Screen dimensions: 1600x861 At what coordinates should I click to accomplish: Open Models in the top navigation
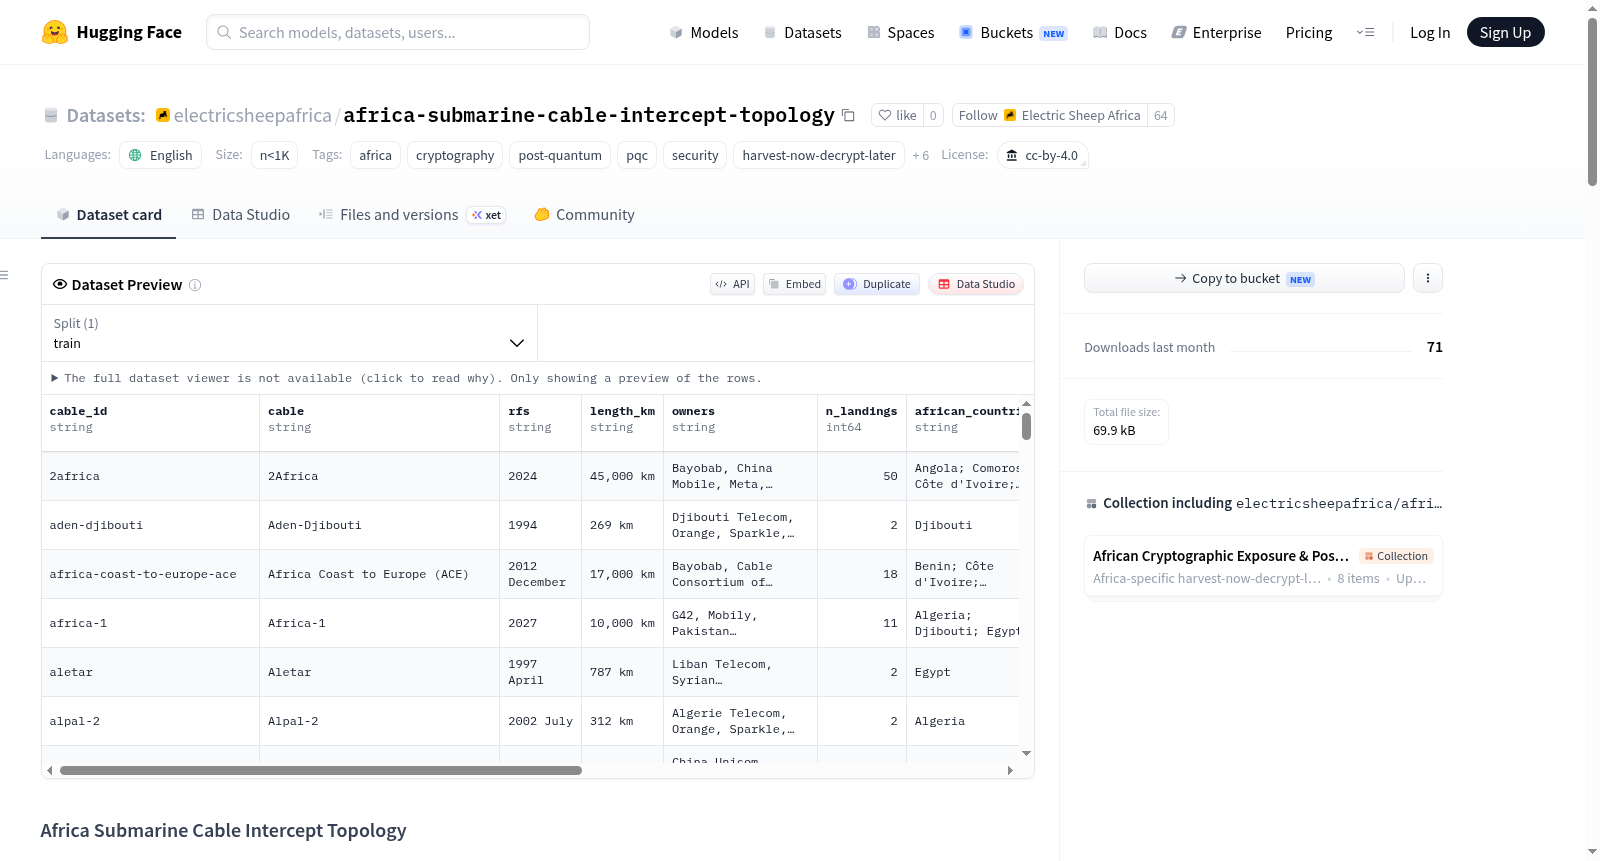(704, 32)
